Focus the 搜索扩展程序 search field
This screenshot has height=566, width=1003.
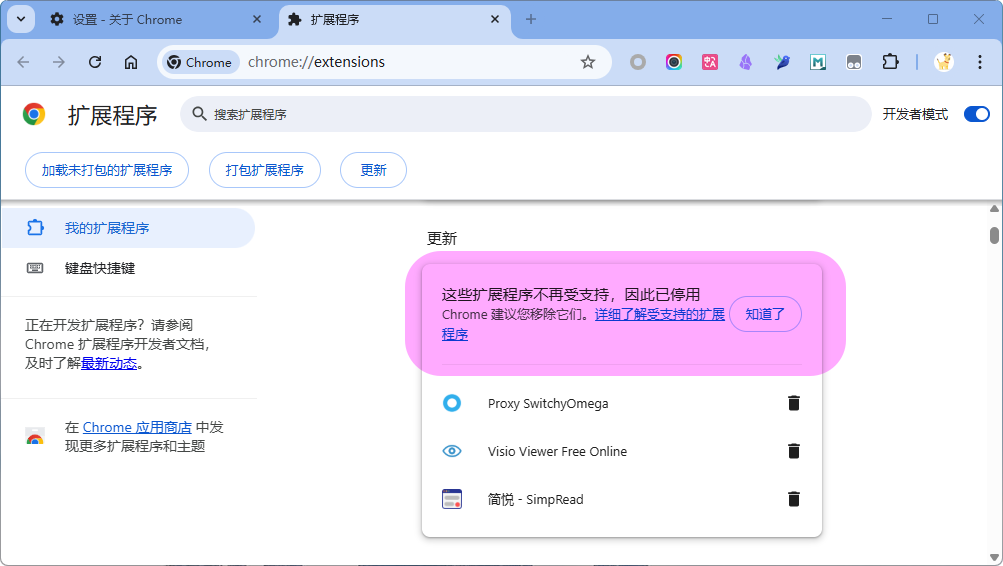click(x=526, y=114)
